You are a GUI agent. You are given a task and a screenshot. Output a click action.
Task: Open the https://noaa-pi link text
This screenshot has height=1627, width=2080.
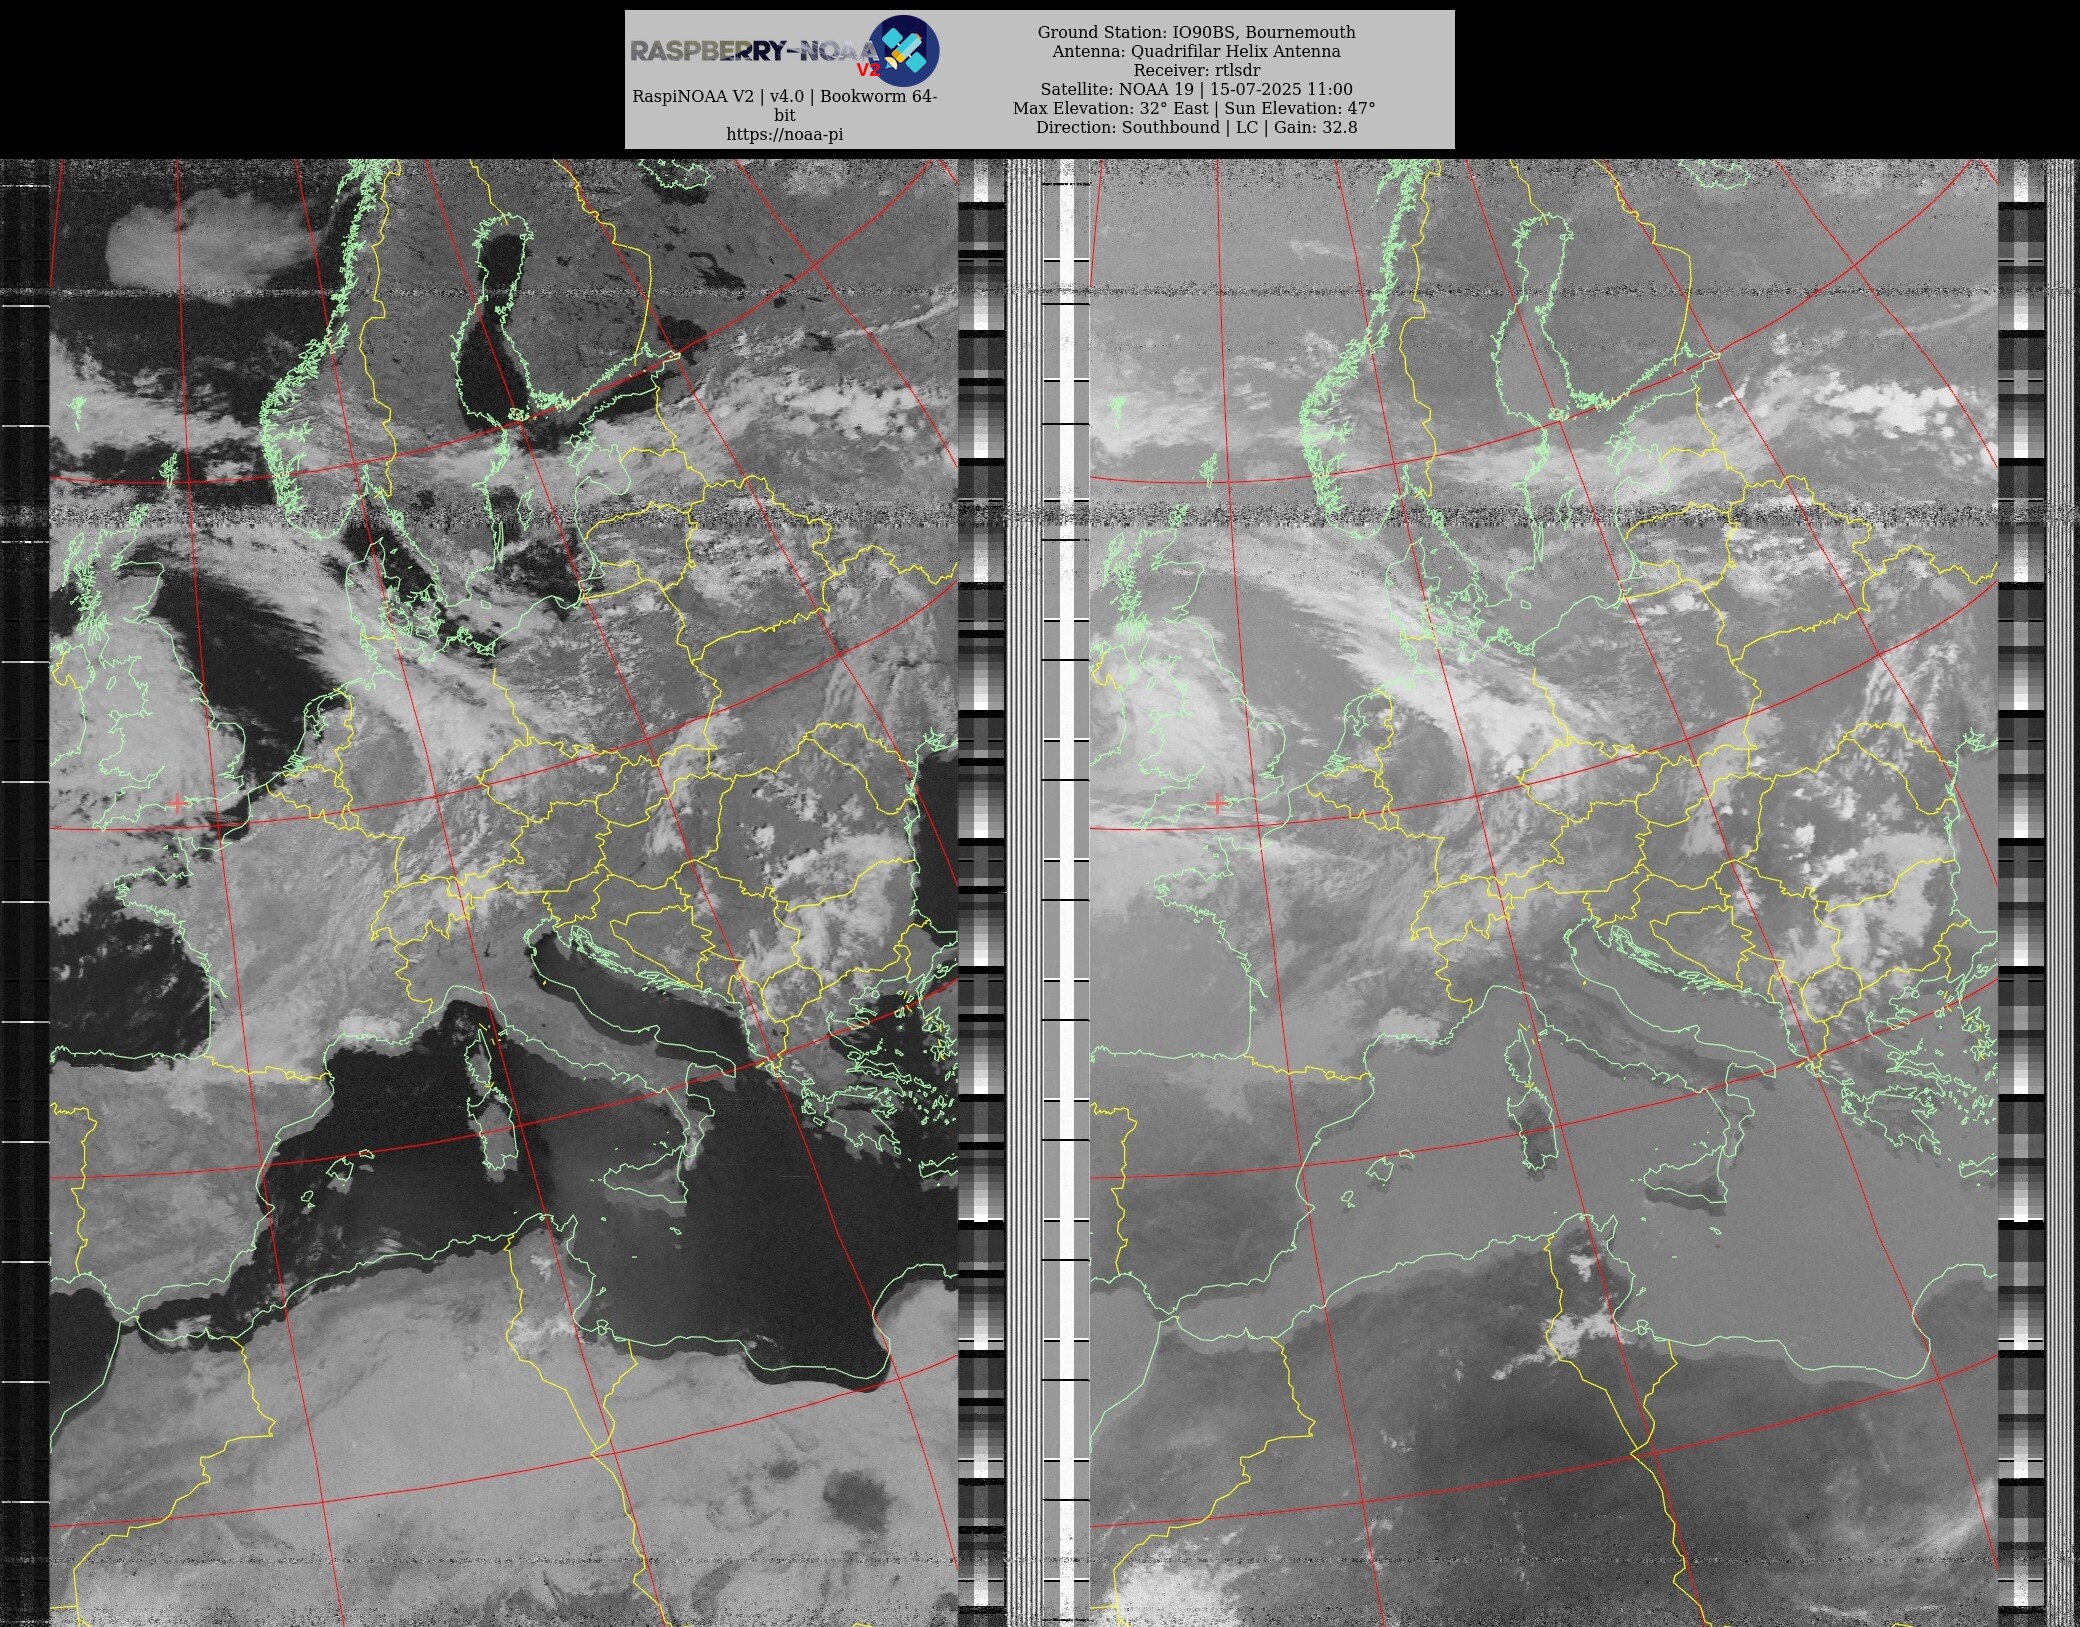pos(785,134)
